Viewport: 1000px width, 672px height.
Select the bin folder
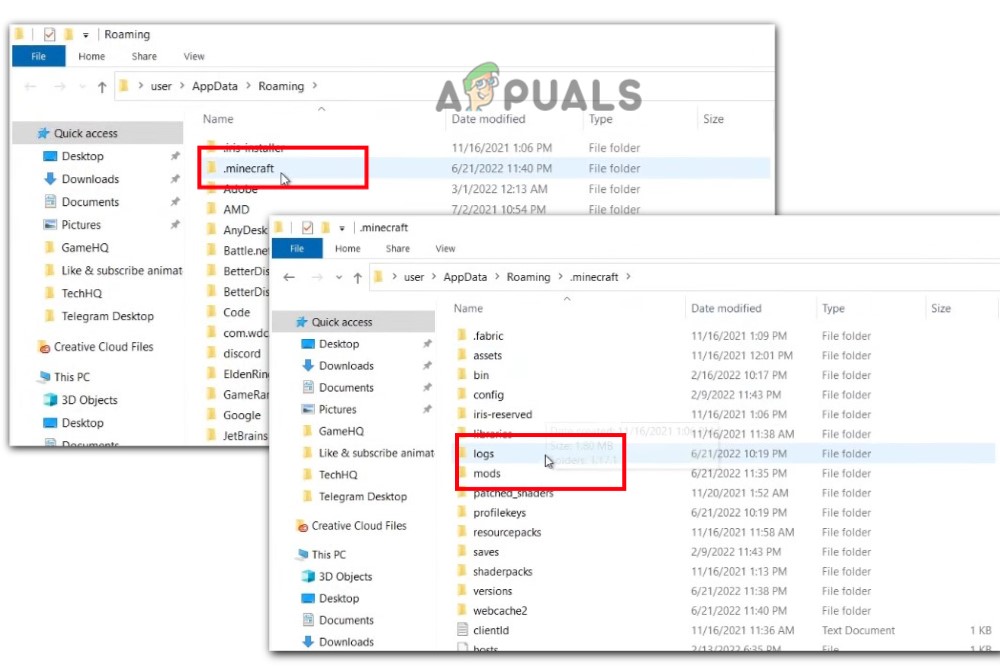(x=481, y=376)
